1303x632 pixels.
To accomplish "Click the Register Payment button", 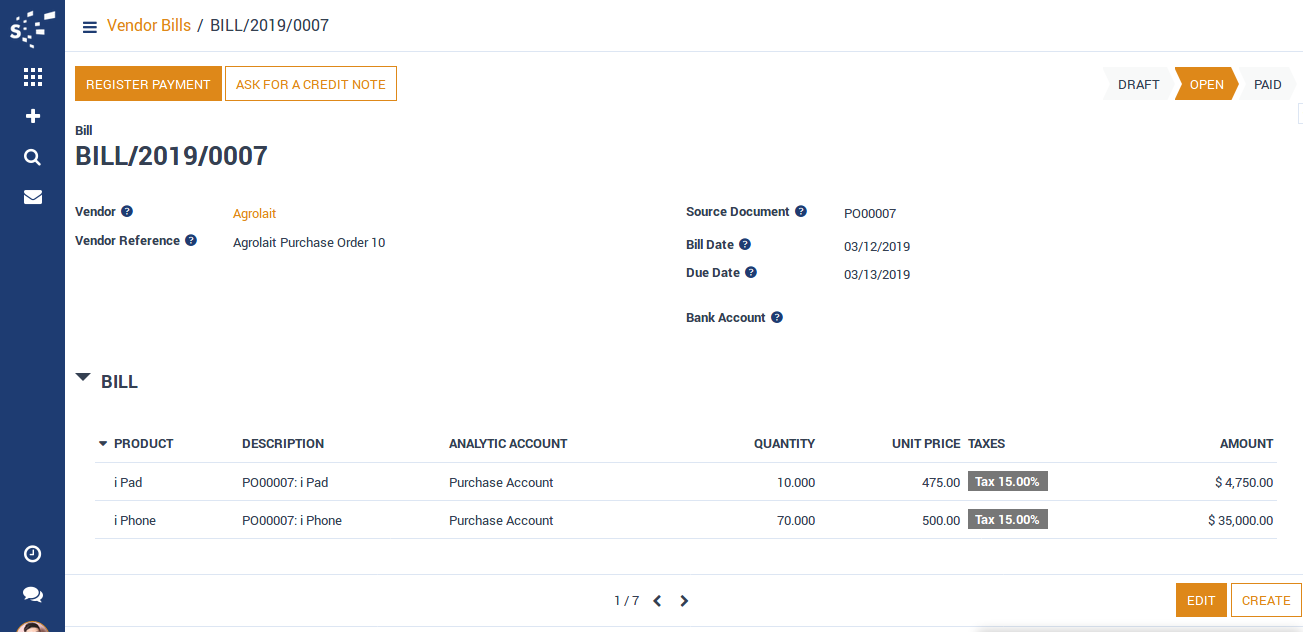I will [x=148, y=84].
